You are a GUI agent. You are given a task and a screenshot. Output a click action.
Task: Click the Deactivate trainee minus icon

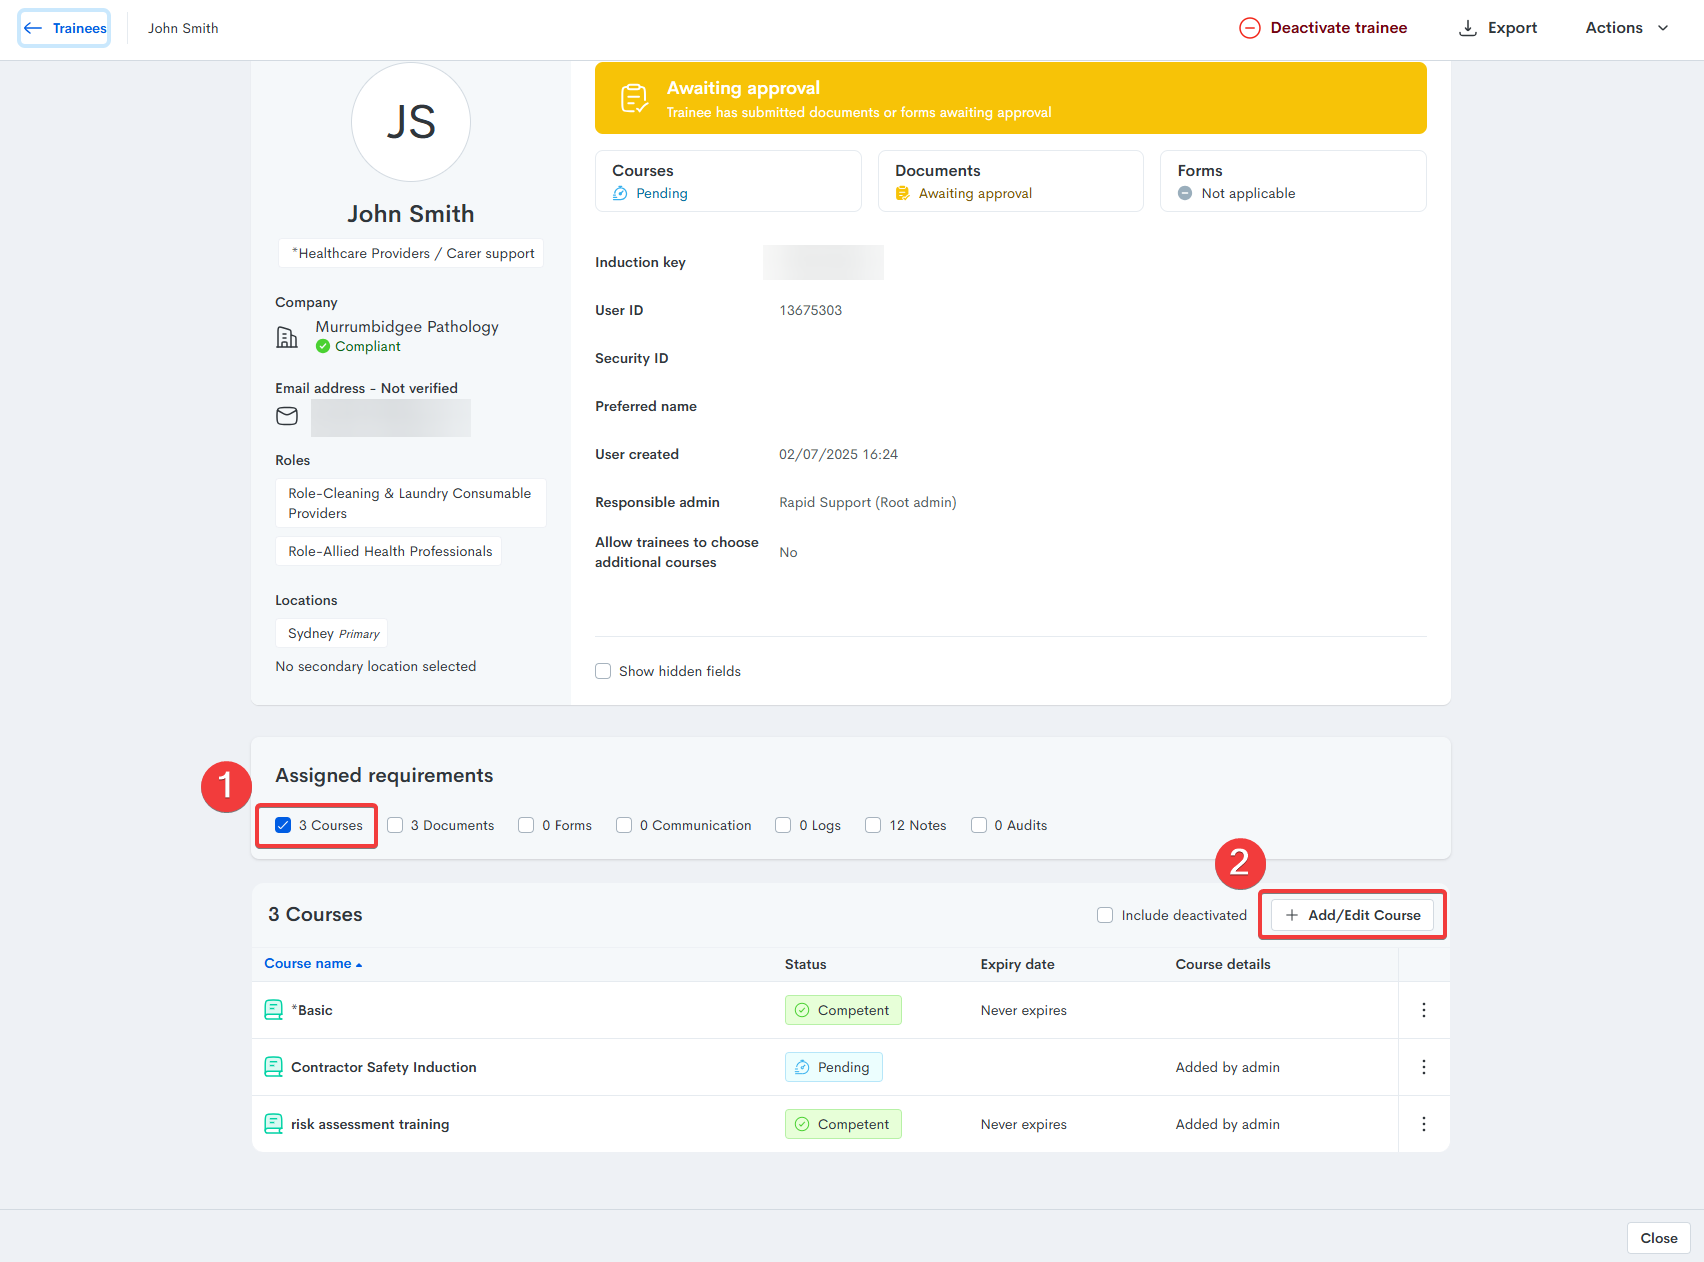(x=1249, y=28)
